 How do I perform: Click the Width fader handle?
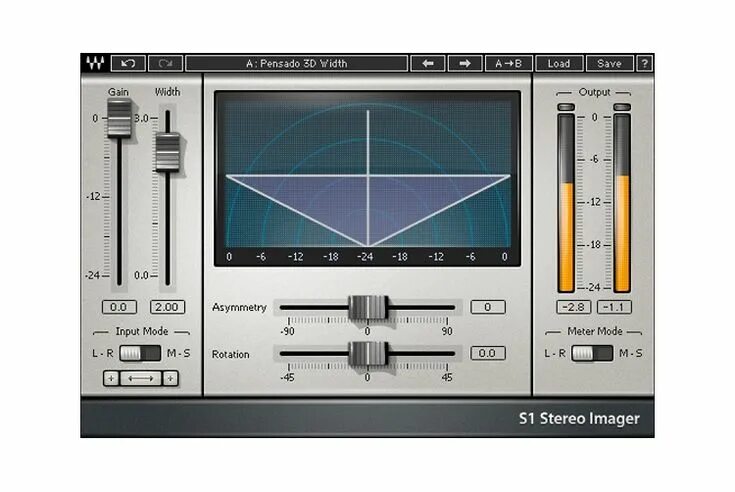pyautogui.click(x=167, y=152)
